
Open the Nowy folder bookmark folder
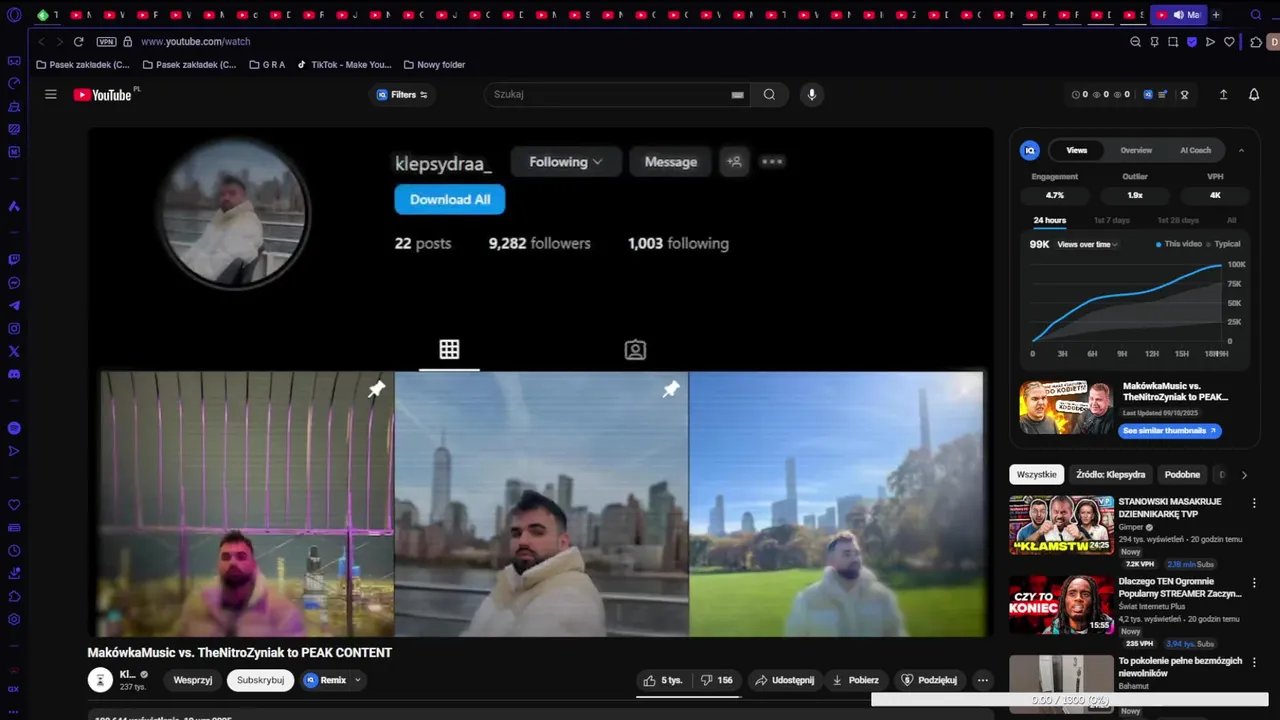click(434, 65)
